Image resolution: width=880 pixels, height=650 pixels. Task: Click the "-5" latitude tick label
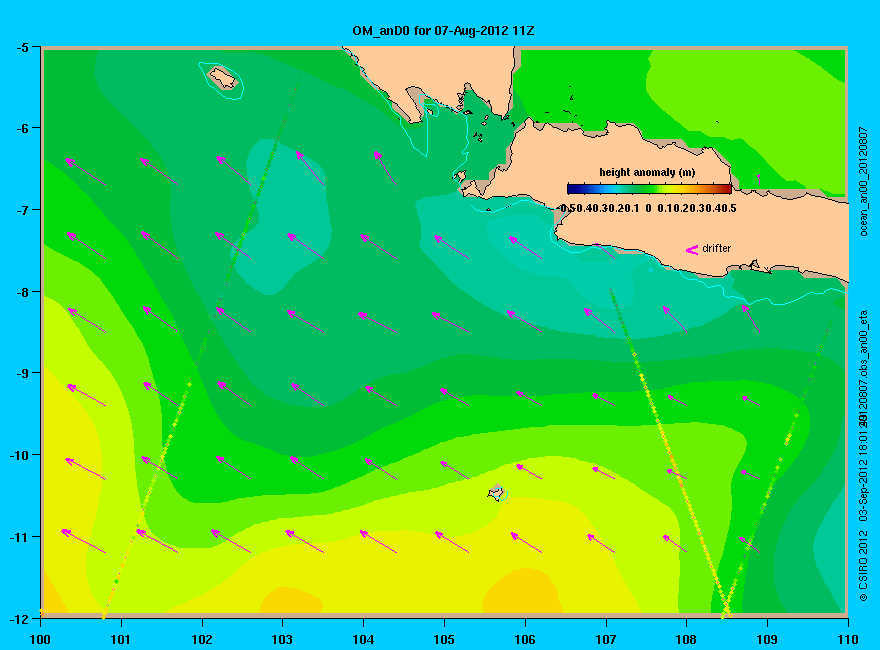[x=22, y=47]
